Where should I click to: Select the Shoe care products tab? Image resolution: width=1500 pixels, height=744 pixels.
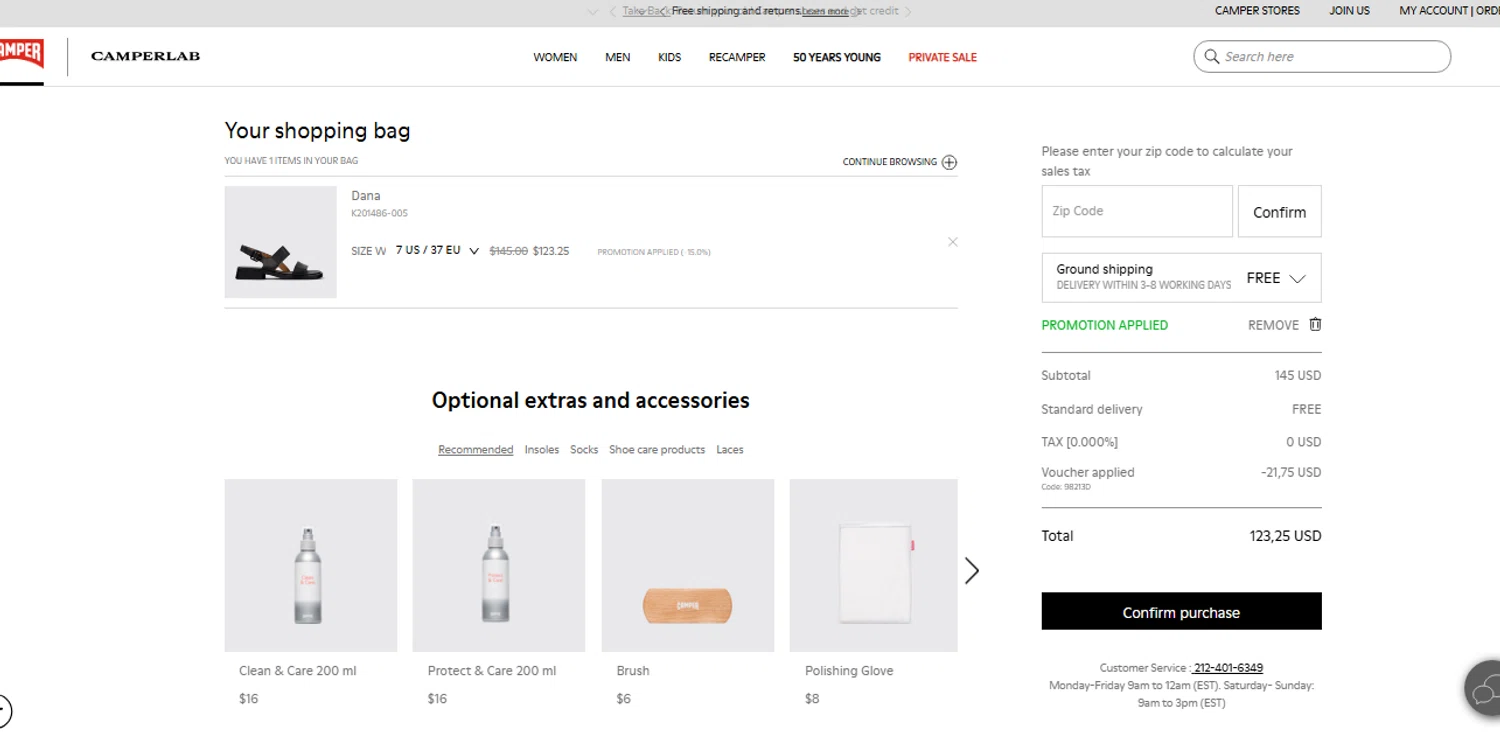pos(657,450)
